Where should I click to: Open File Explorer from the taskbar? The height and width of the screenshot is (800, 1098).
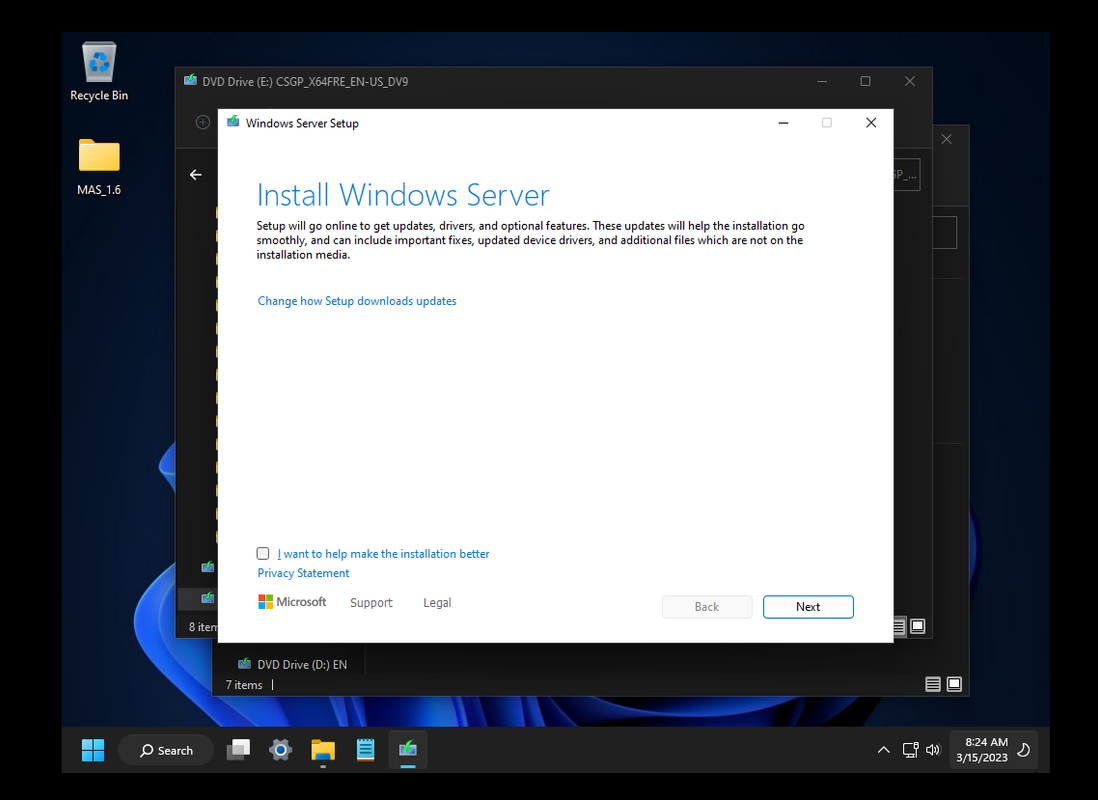tap(323, 750)
